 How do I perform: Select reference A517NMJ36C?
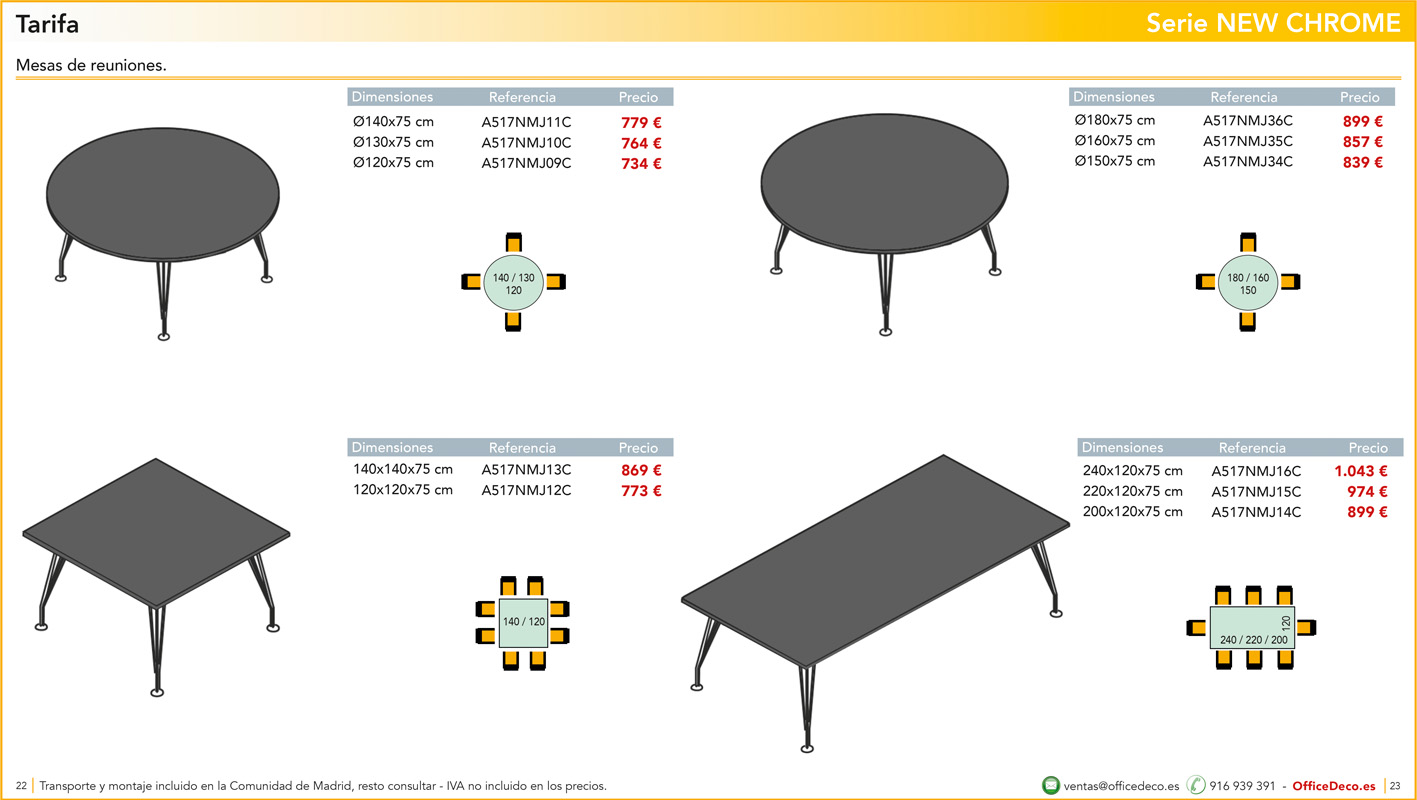click(1248, 121)
